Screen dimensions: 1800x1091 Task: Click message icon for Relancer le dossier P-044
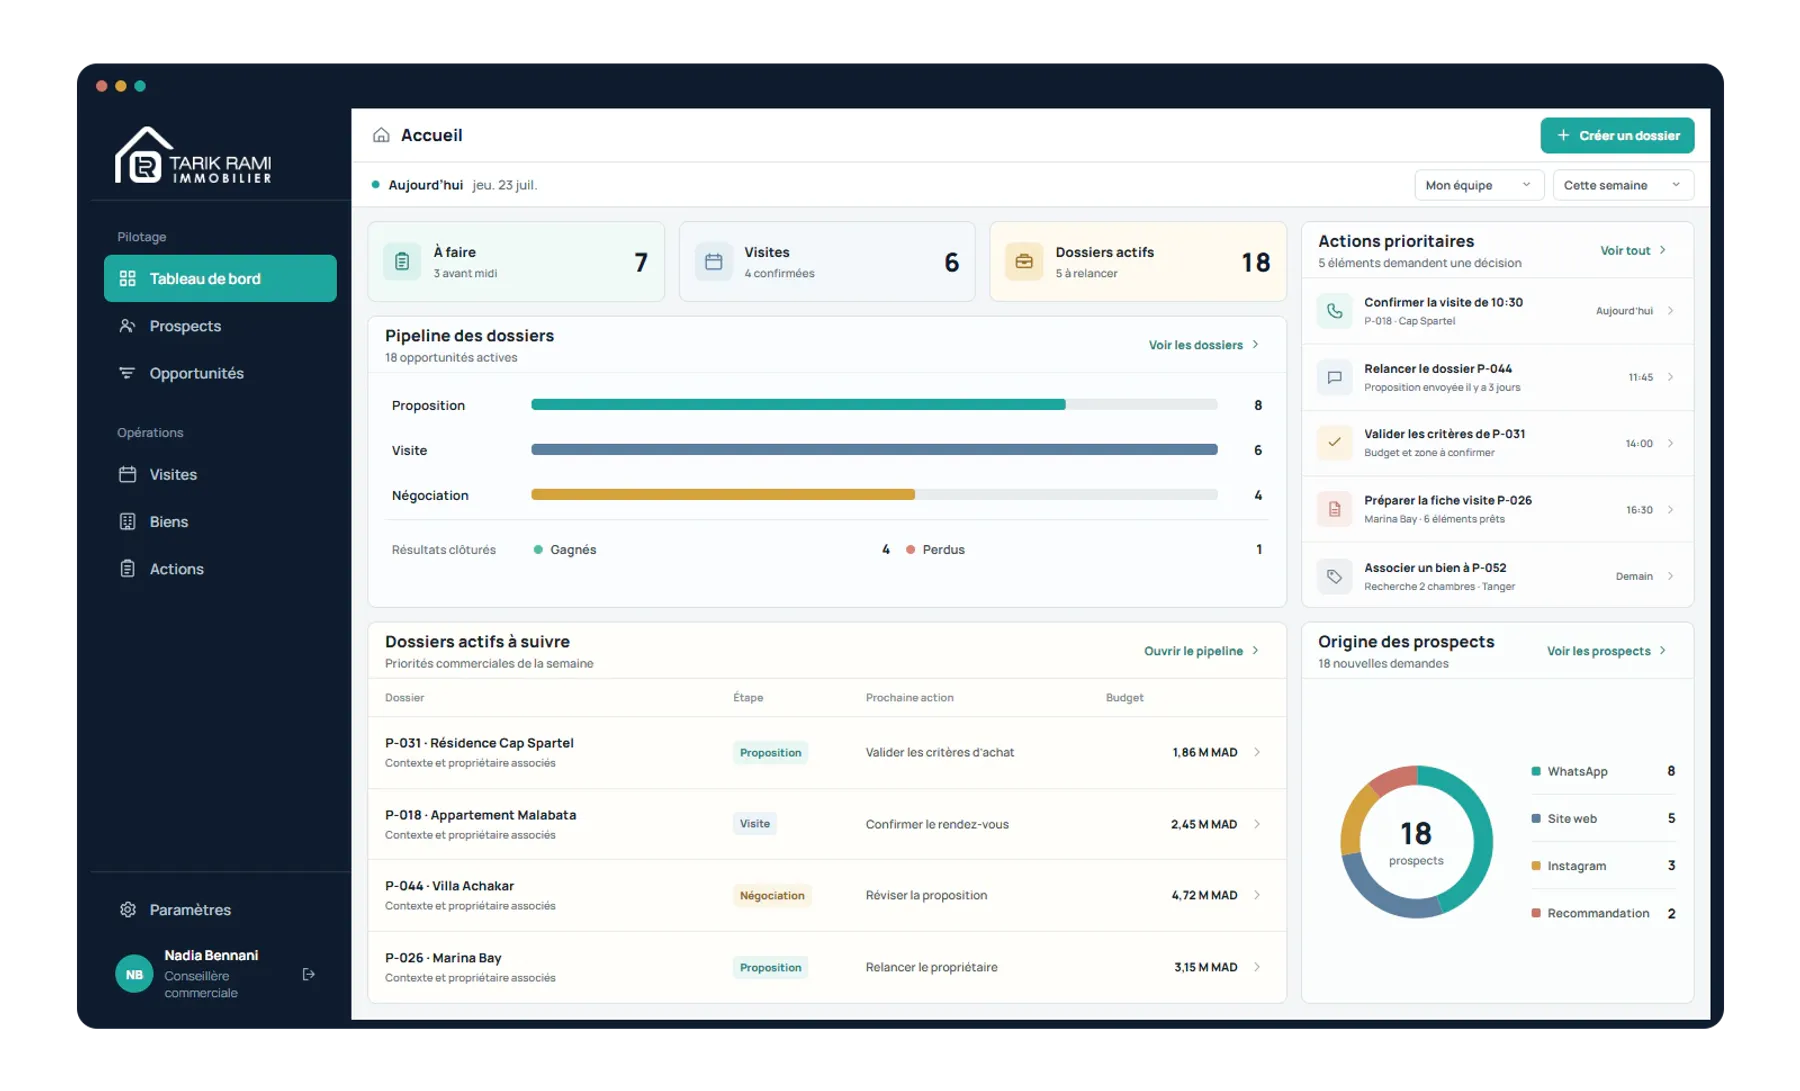click(x=1334, y=377)
